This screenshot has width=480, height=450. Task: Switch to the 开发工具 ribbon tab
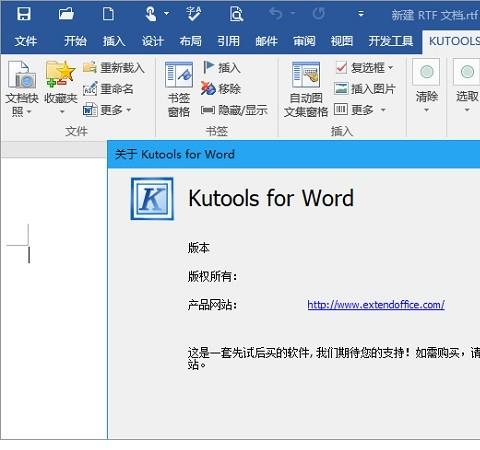click(x=391, y=41)
